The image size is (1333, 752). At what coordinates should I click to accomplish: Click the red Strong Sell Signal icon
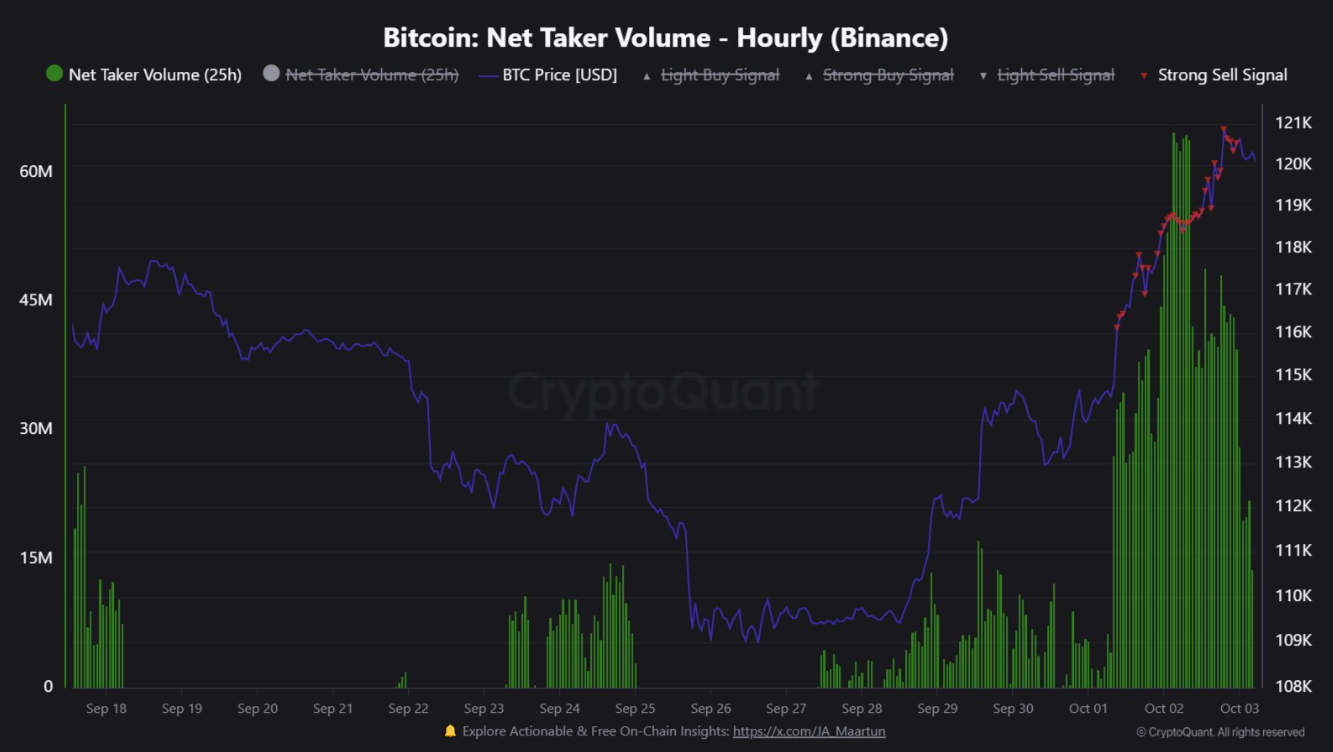click(x=1144, y=76)
